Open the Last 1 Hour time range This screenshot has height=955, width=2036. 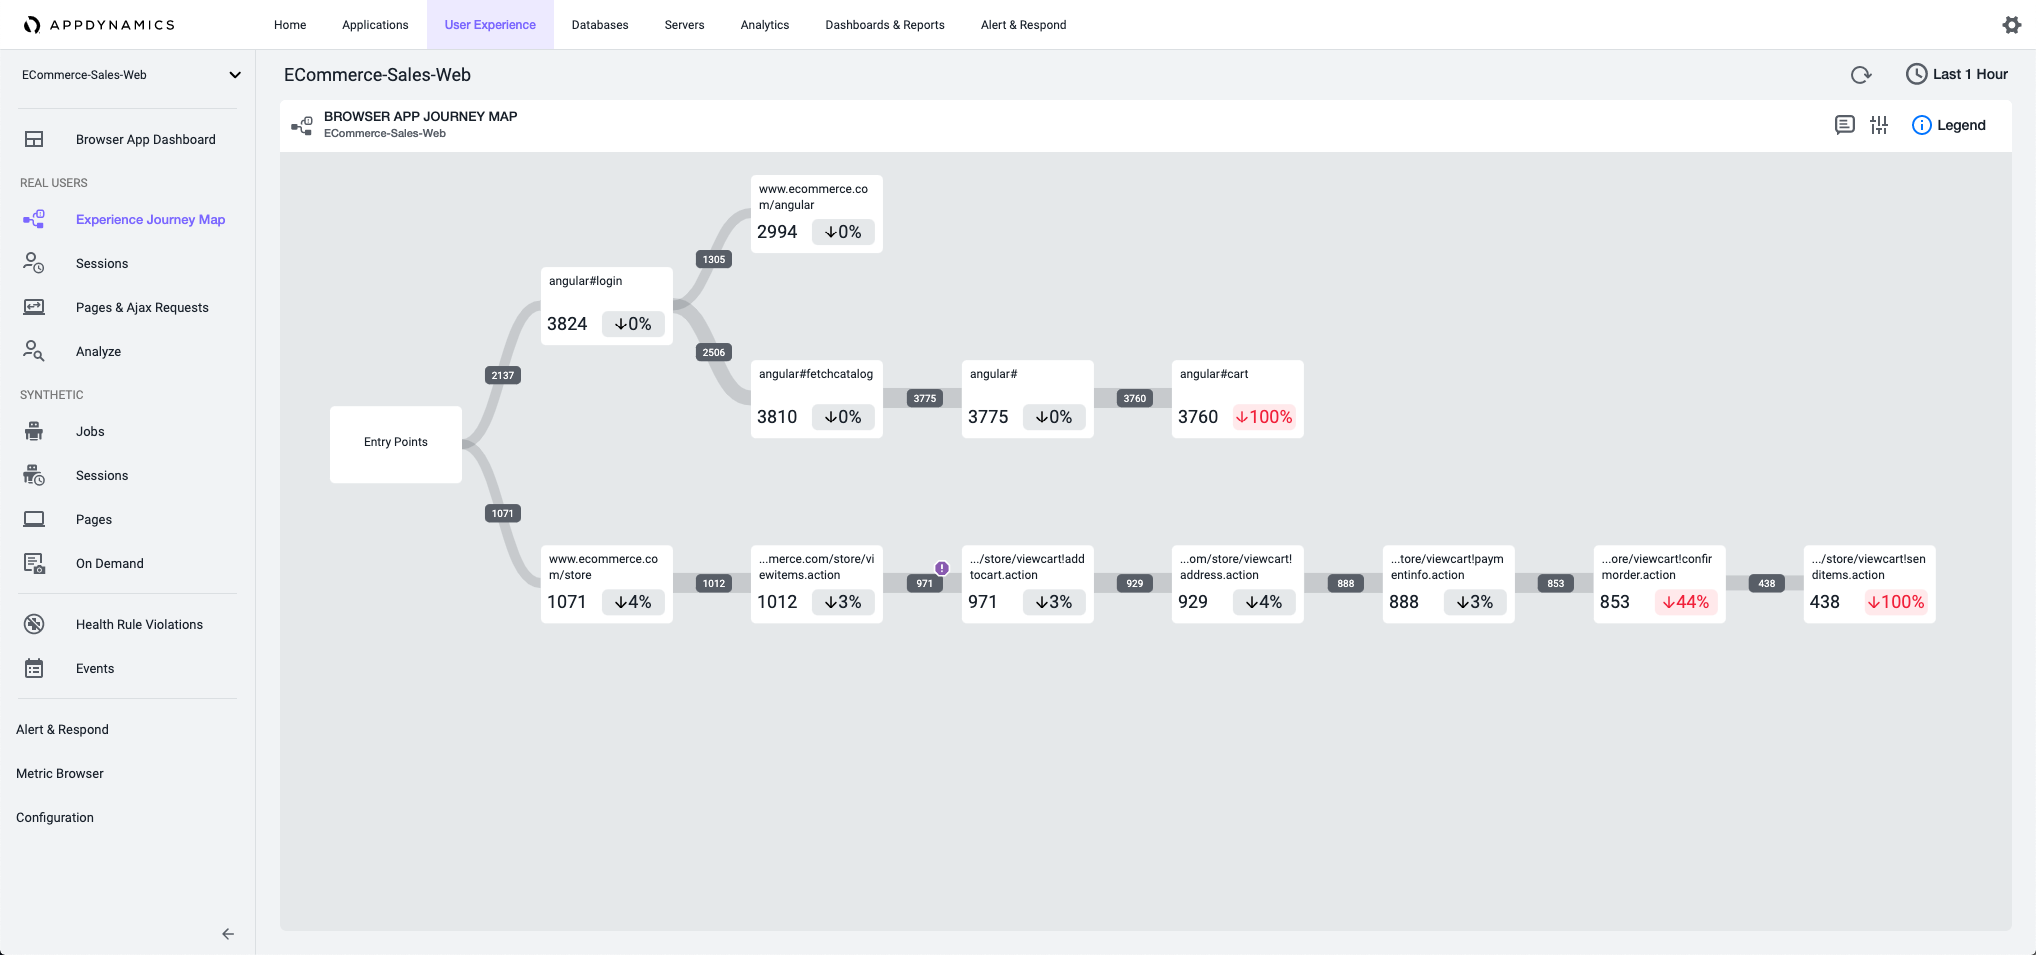click(x=1957, y=74)
